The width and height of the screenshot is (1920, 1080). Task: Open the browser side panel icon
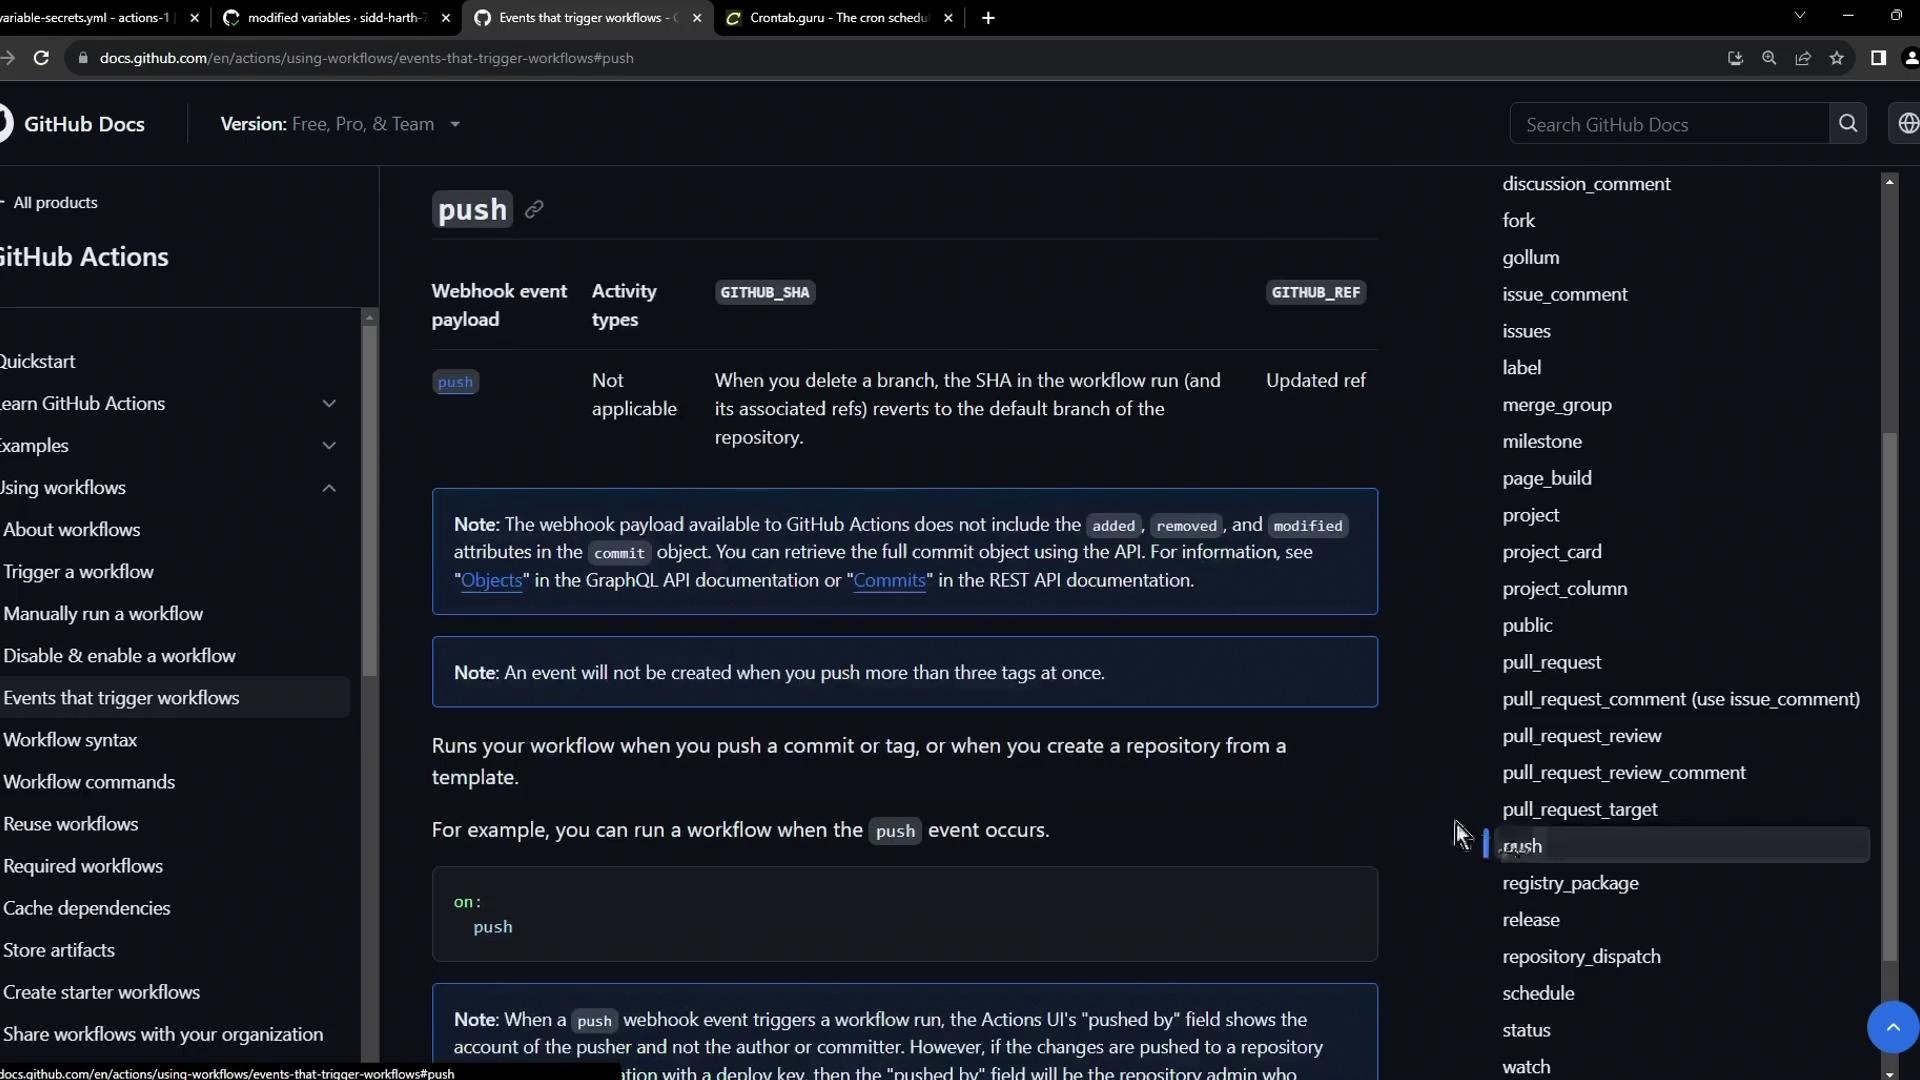(1878, 58)
